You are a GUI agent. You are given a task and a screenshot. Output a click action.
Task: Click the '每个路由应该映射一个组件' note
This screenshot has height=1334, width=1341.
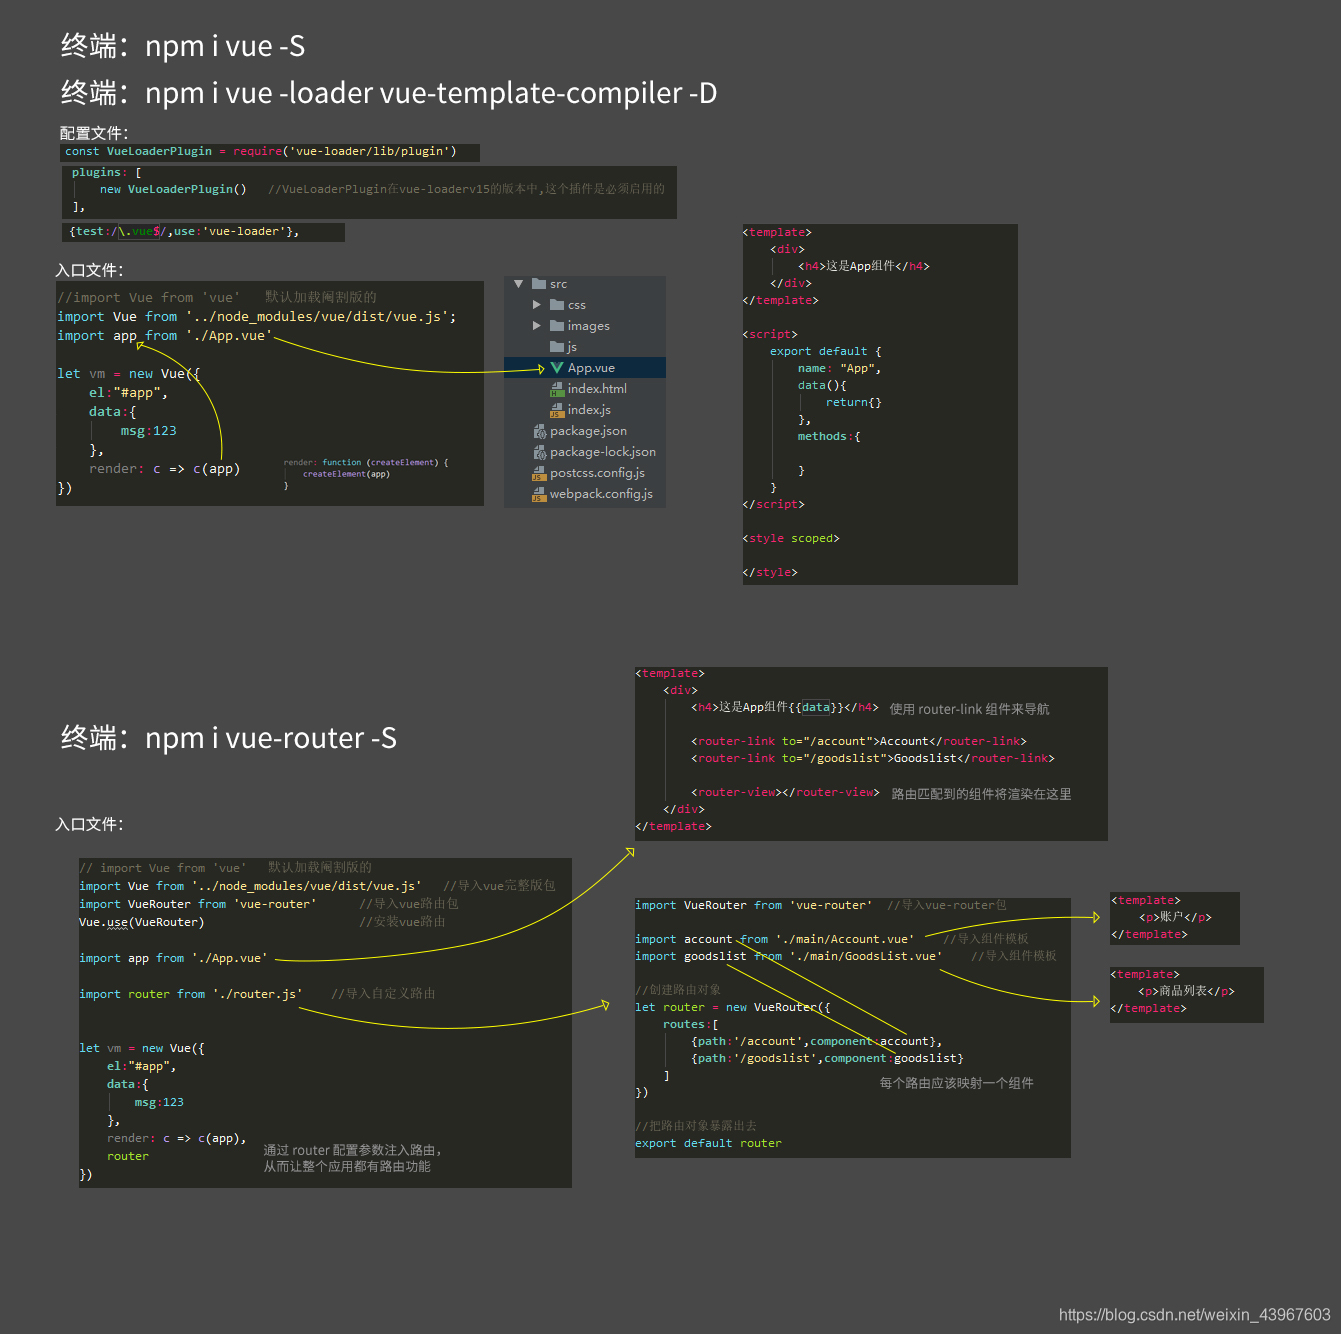(x=957, y=1083)
